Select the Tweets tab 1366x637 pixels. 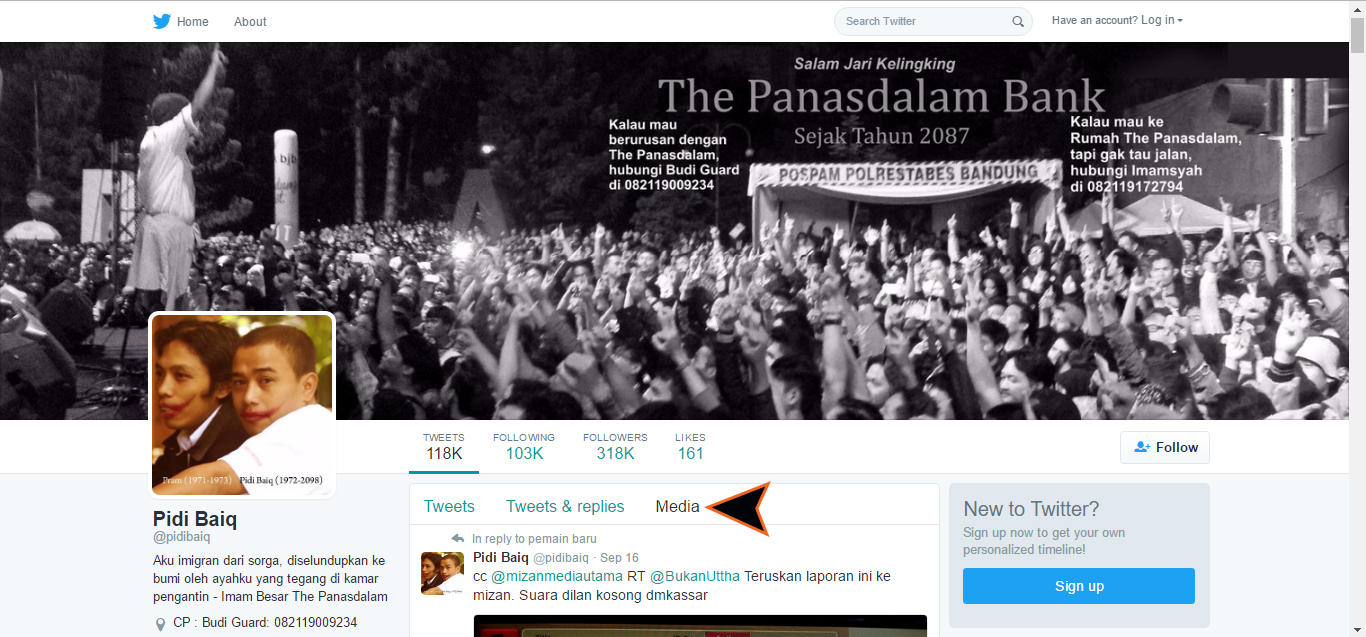tap(449, 506)
